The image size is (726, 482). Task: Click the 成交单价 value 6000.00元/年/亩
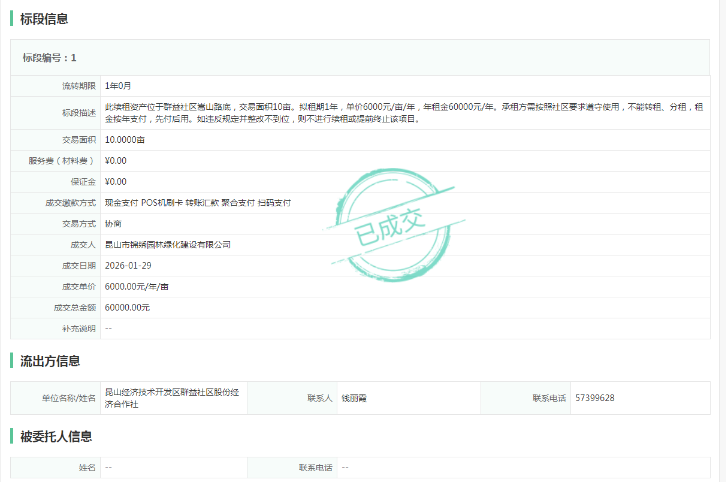point(137,286)
